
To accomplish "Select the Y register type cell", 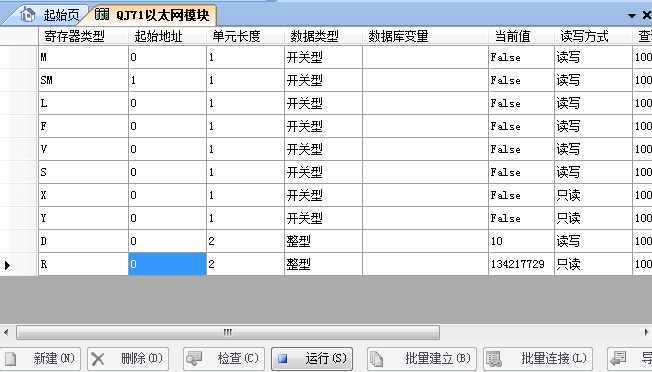I will pos(83,218).
